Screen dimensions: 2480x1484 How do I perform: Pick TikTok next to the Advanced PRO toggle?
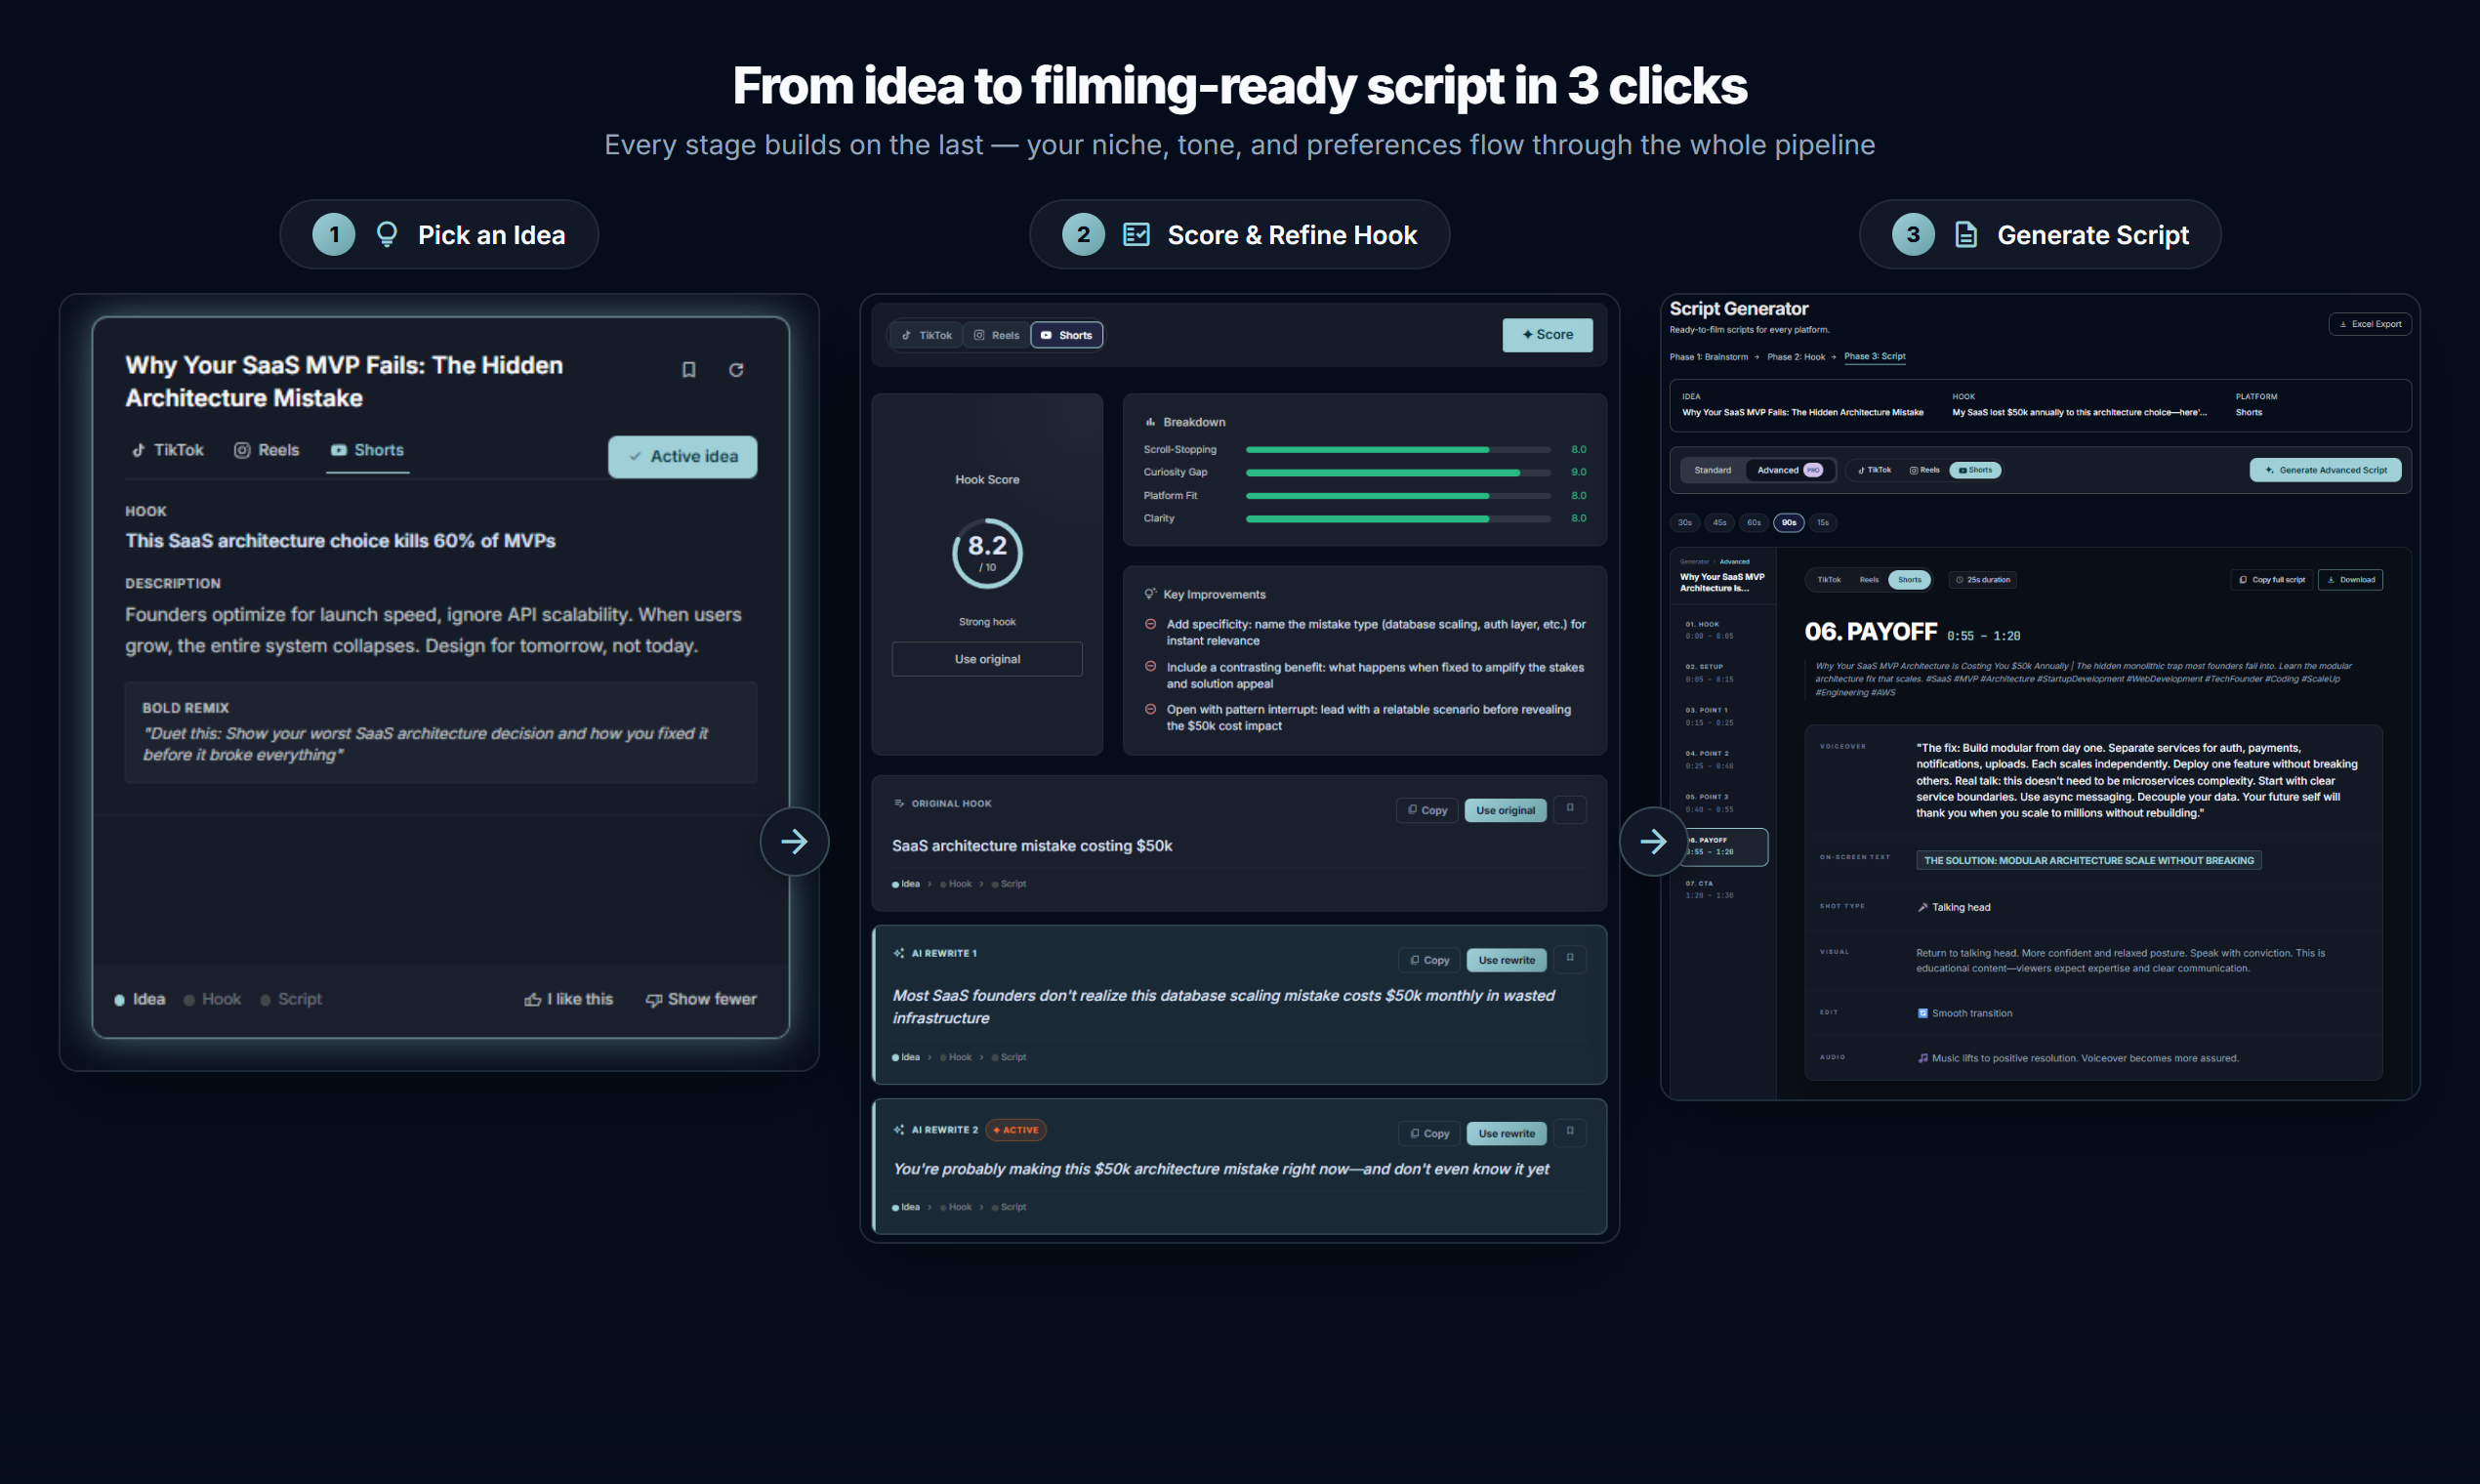pyautogui.click(x=1874, y=470)
